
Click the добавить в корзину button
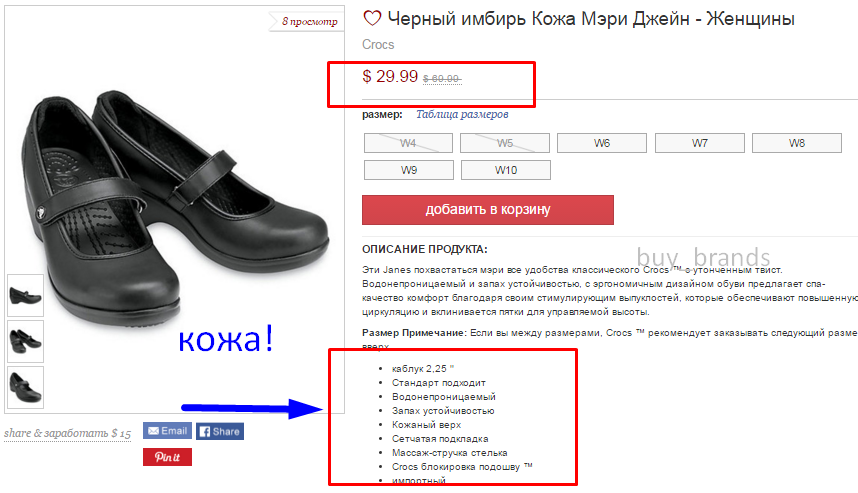pyautogui.click(x=488, y=210)
